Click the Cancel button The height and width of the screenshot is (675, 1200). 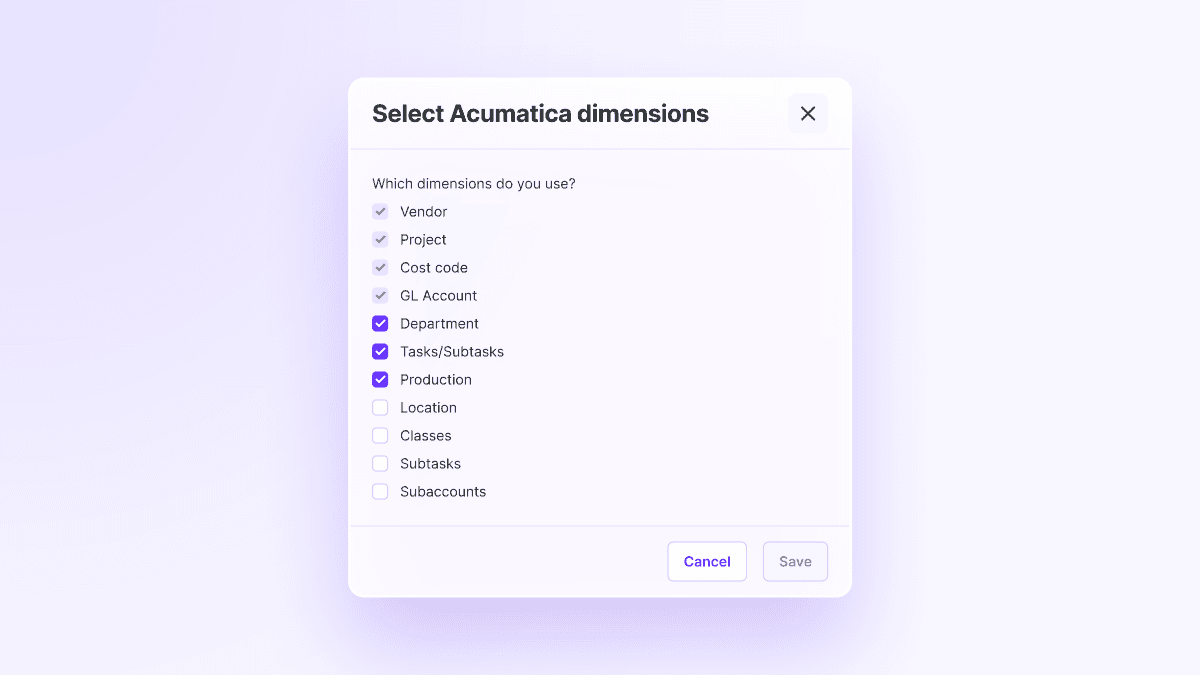(707, 561)
